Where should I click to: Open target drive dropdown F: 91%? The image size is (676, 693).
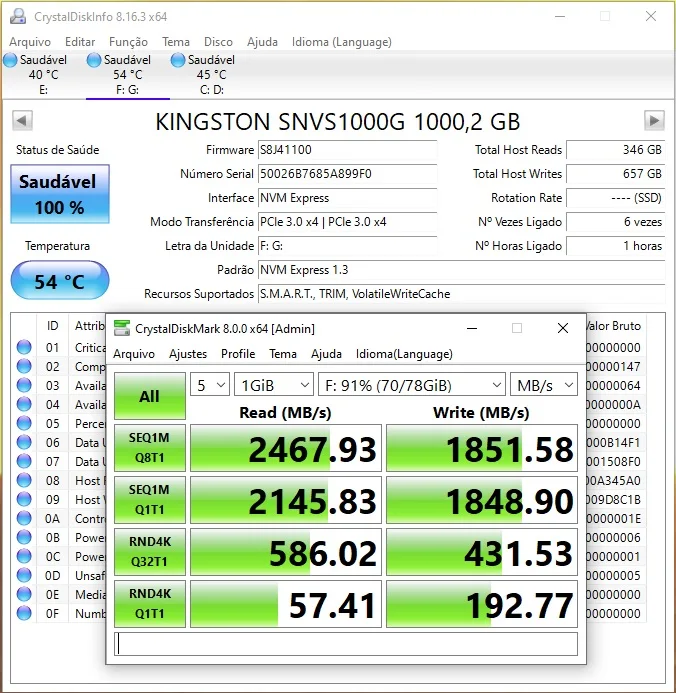pyautogui.click(x=412, y=385)
